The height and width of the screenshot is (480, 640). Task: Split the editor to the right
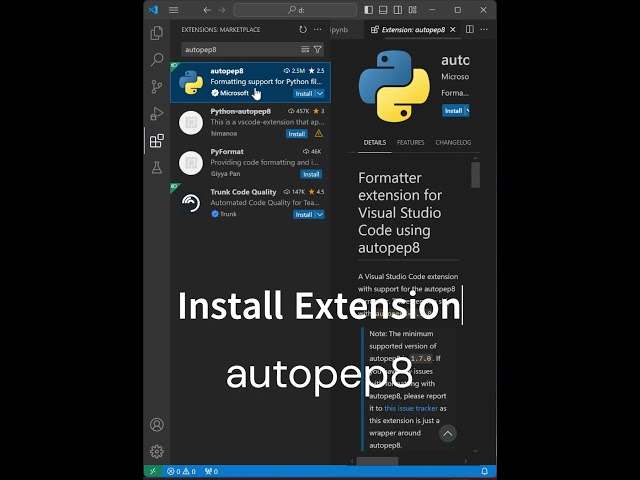(x=470, y=29)
